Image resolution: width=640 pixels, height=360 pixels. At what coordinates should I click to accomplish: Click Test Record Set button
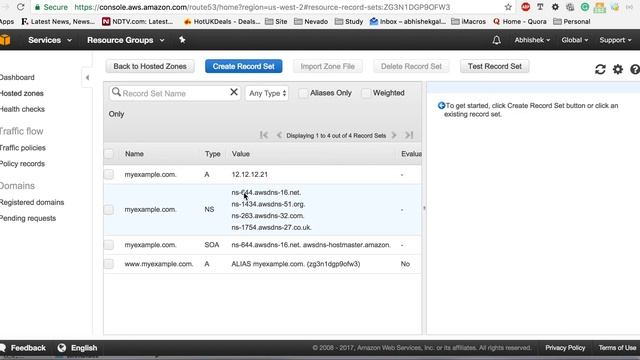point(495,67)
